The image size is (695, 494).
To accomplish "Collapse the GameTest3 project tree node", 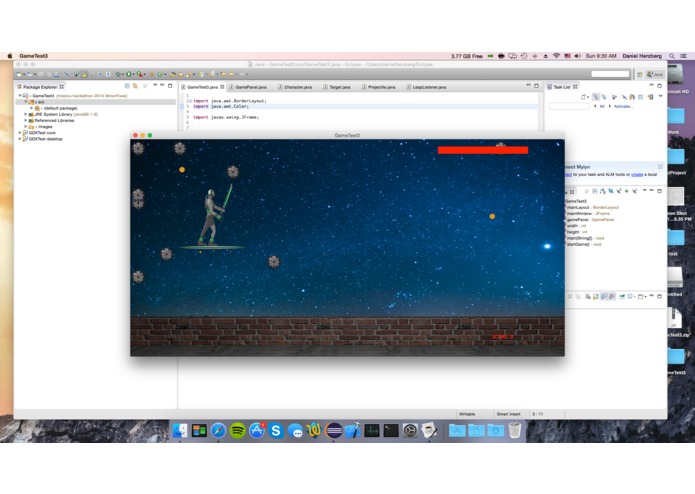I will [x=20, y=96].
